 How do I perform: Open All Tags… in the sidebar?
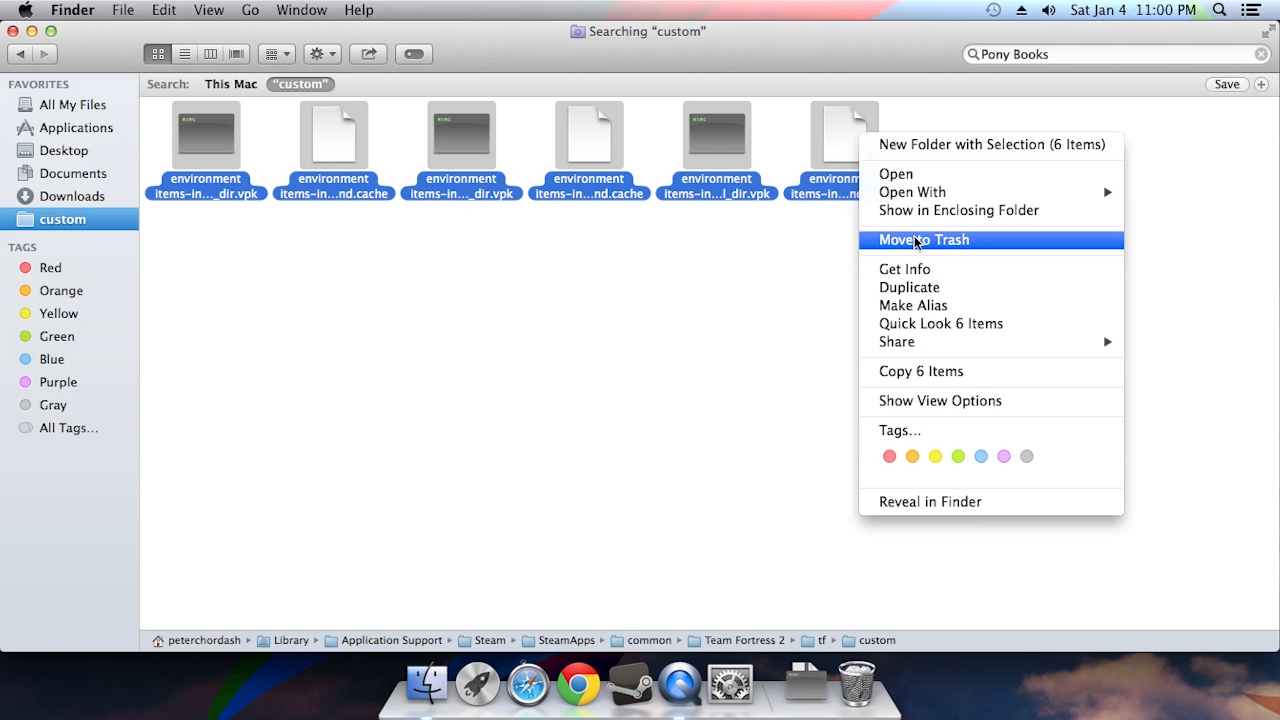point(70,428)
